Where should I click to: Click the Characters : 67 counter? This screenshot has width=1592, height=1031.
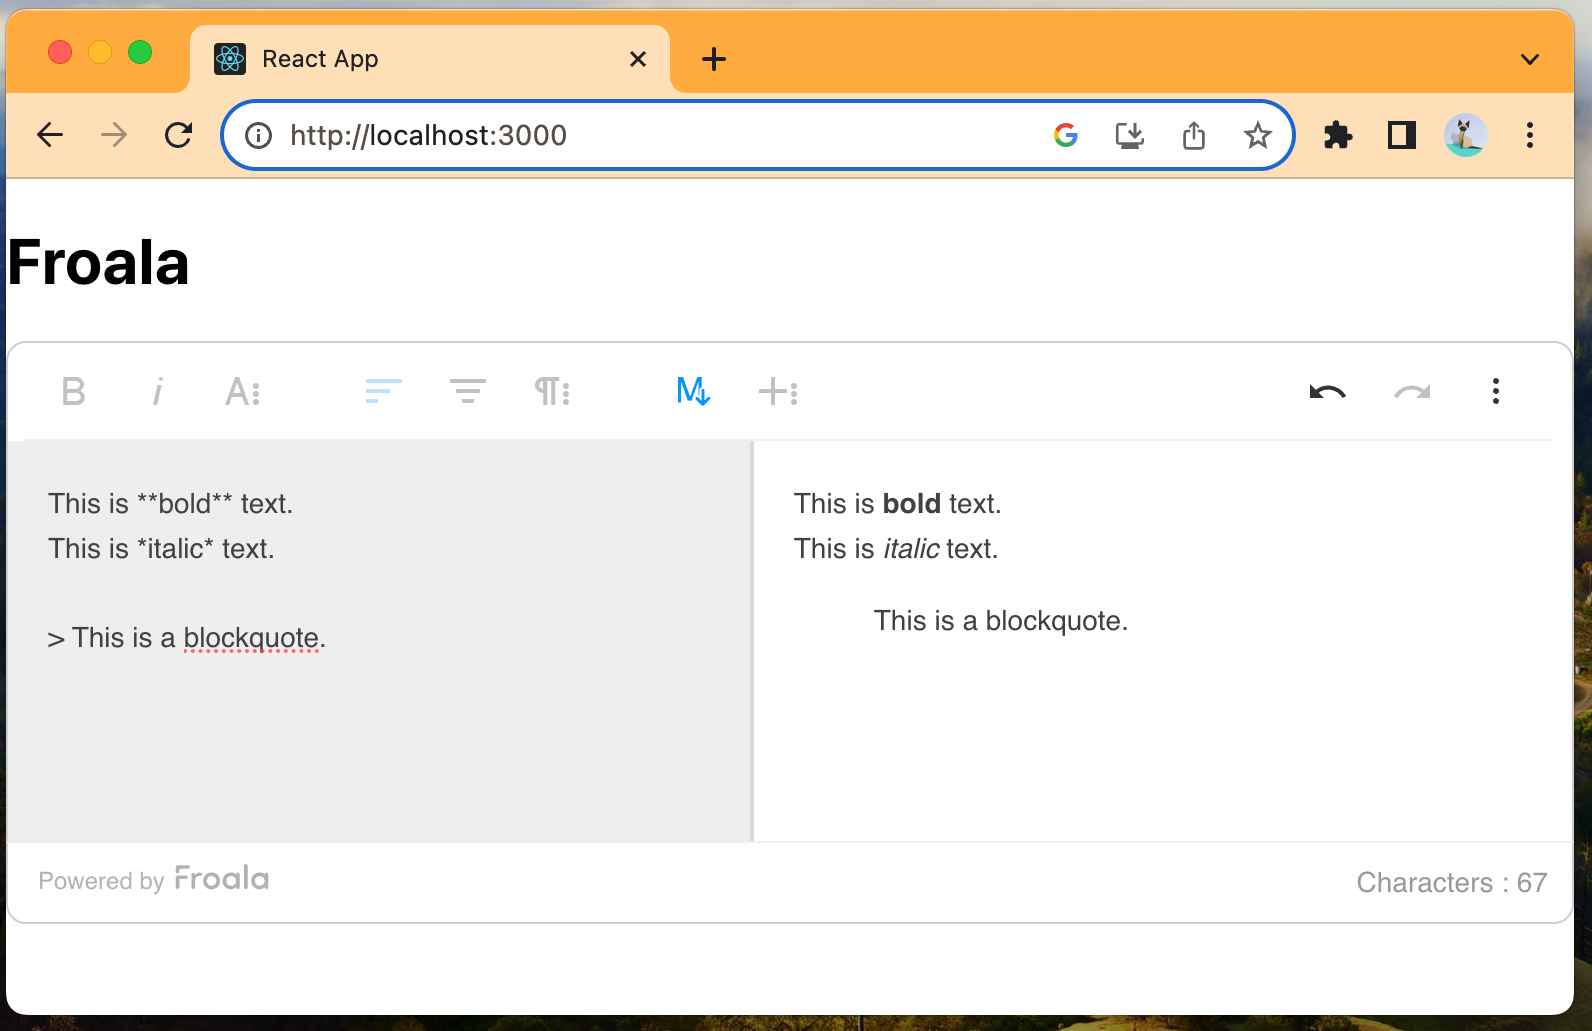(1451, 882)
